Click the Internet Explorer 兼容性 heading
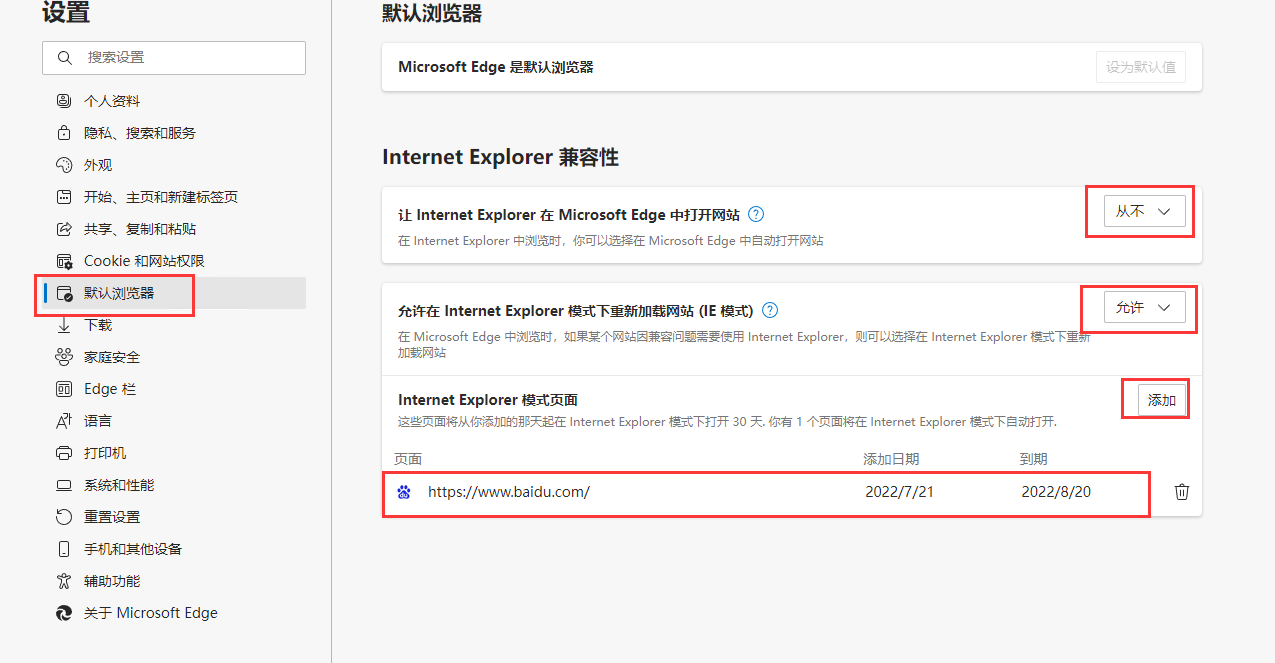Screen dimensions: 1275x663 [500, 157]
